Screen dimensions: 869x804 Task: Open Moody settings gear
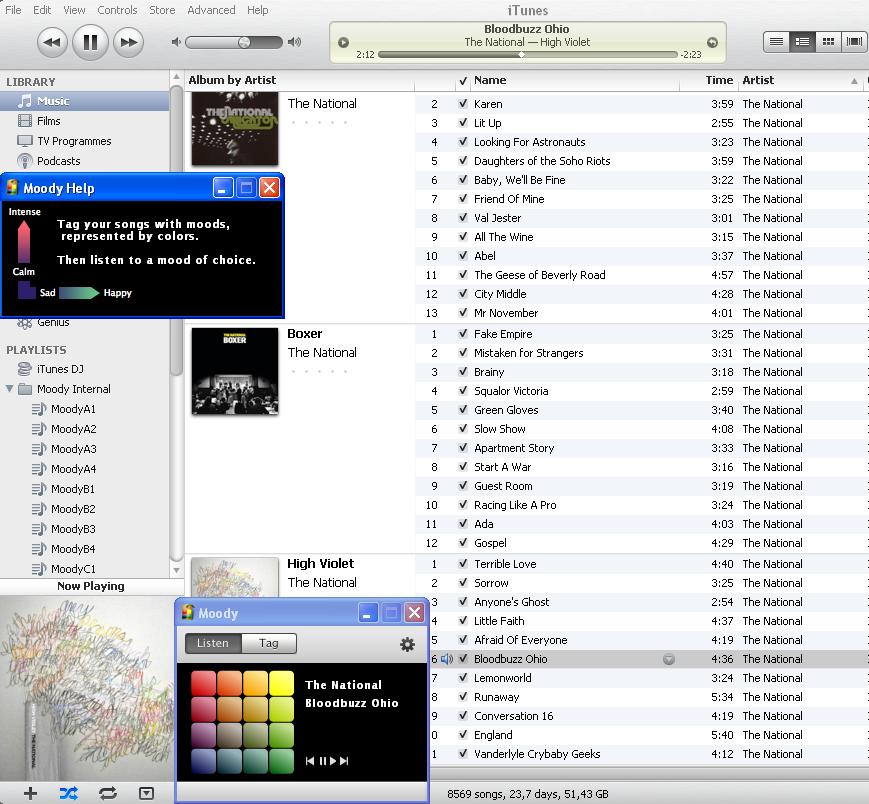click(x=407, y=644)
